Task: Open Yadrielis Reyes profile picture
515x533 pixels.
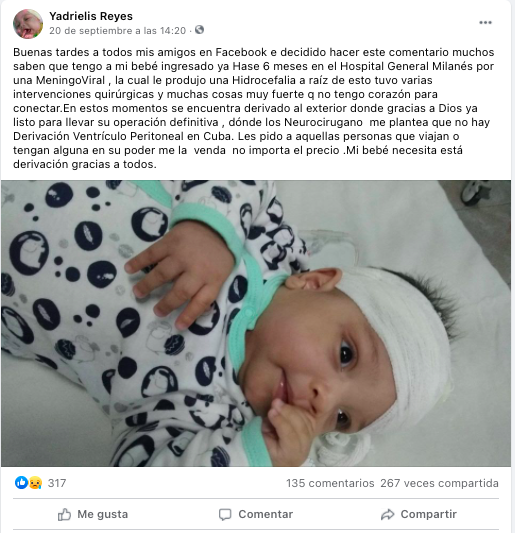Action: click(28, 24)
